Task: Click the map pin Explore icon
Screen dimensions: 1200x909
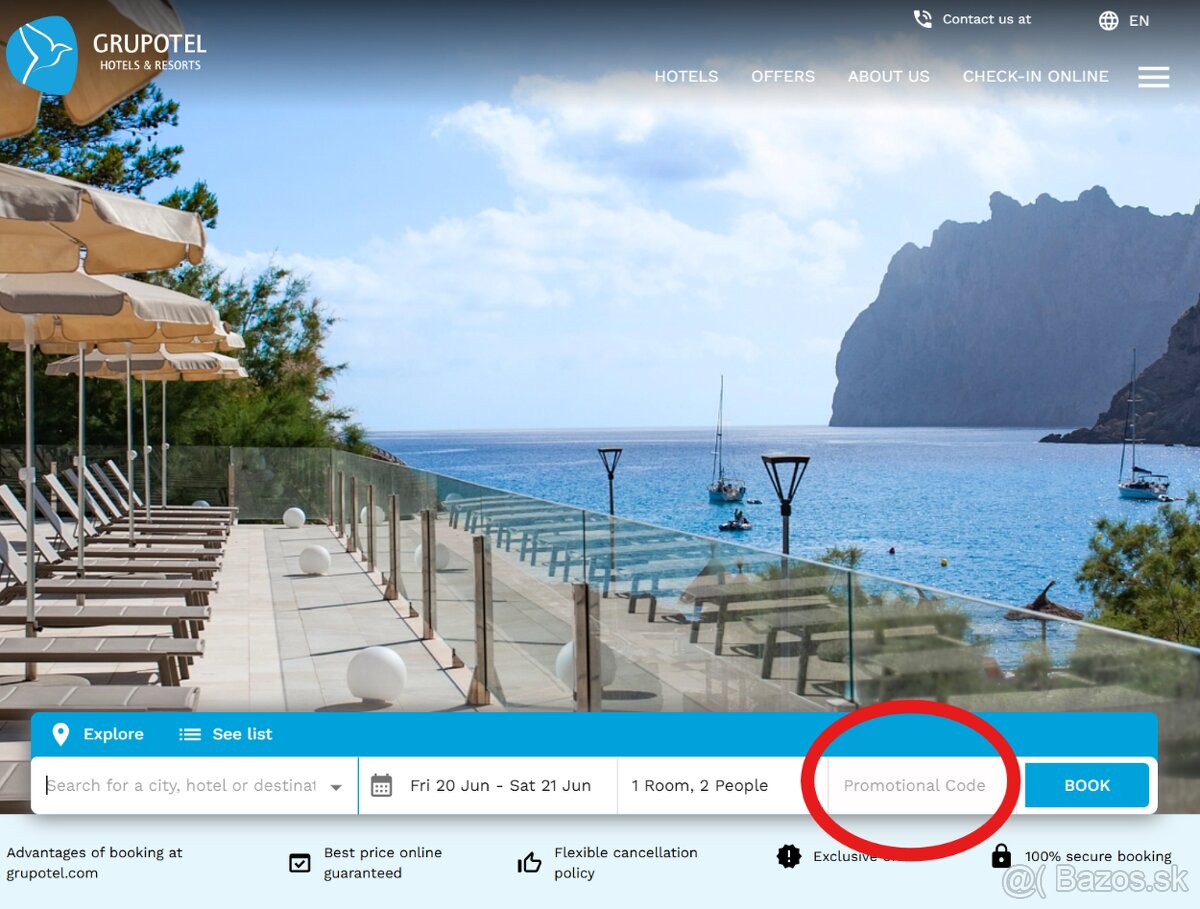Action: (x=61, y=734)
